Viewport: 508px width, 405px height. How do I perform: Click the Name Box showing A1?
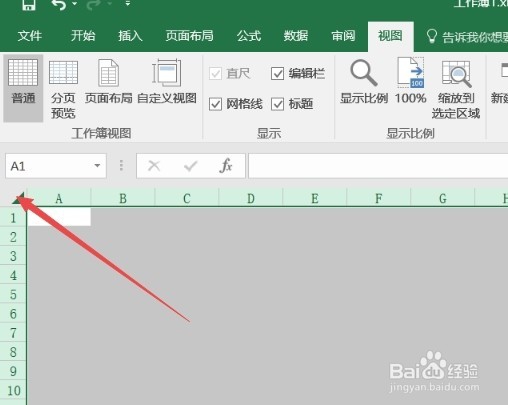(49, 166)
